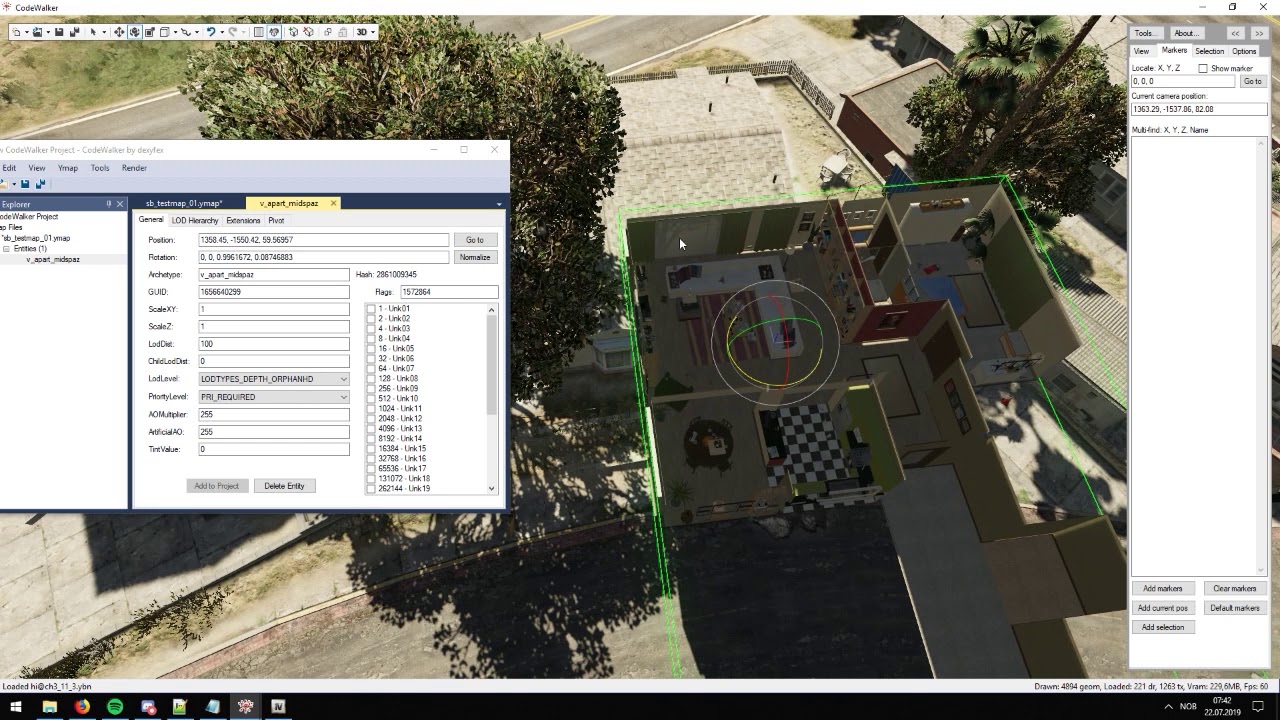Toggle the project window icon
This screenshot has width=1280, height=720.
(274, 32)
